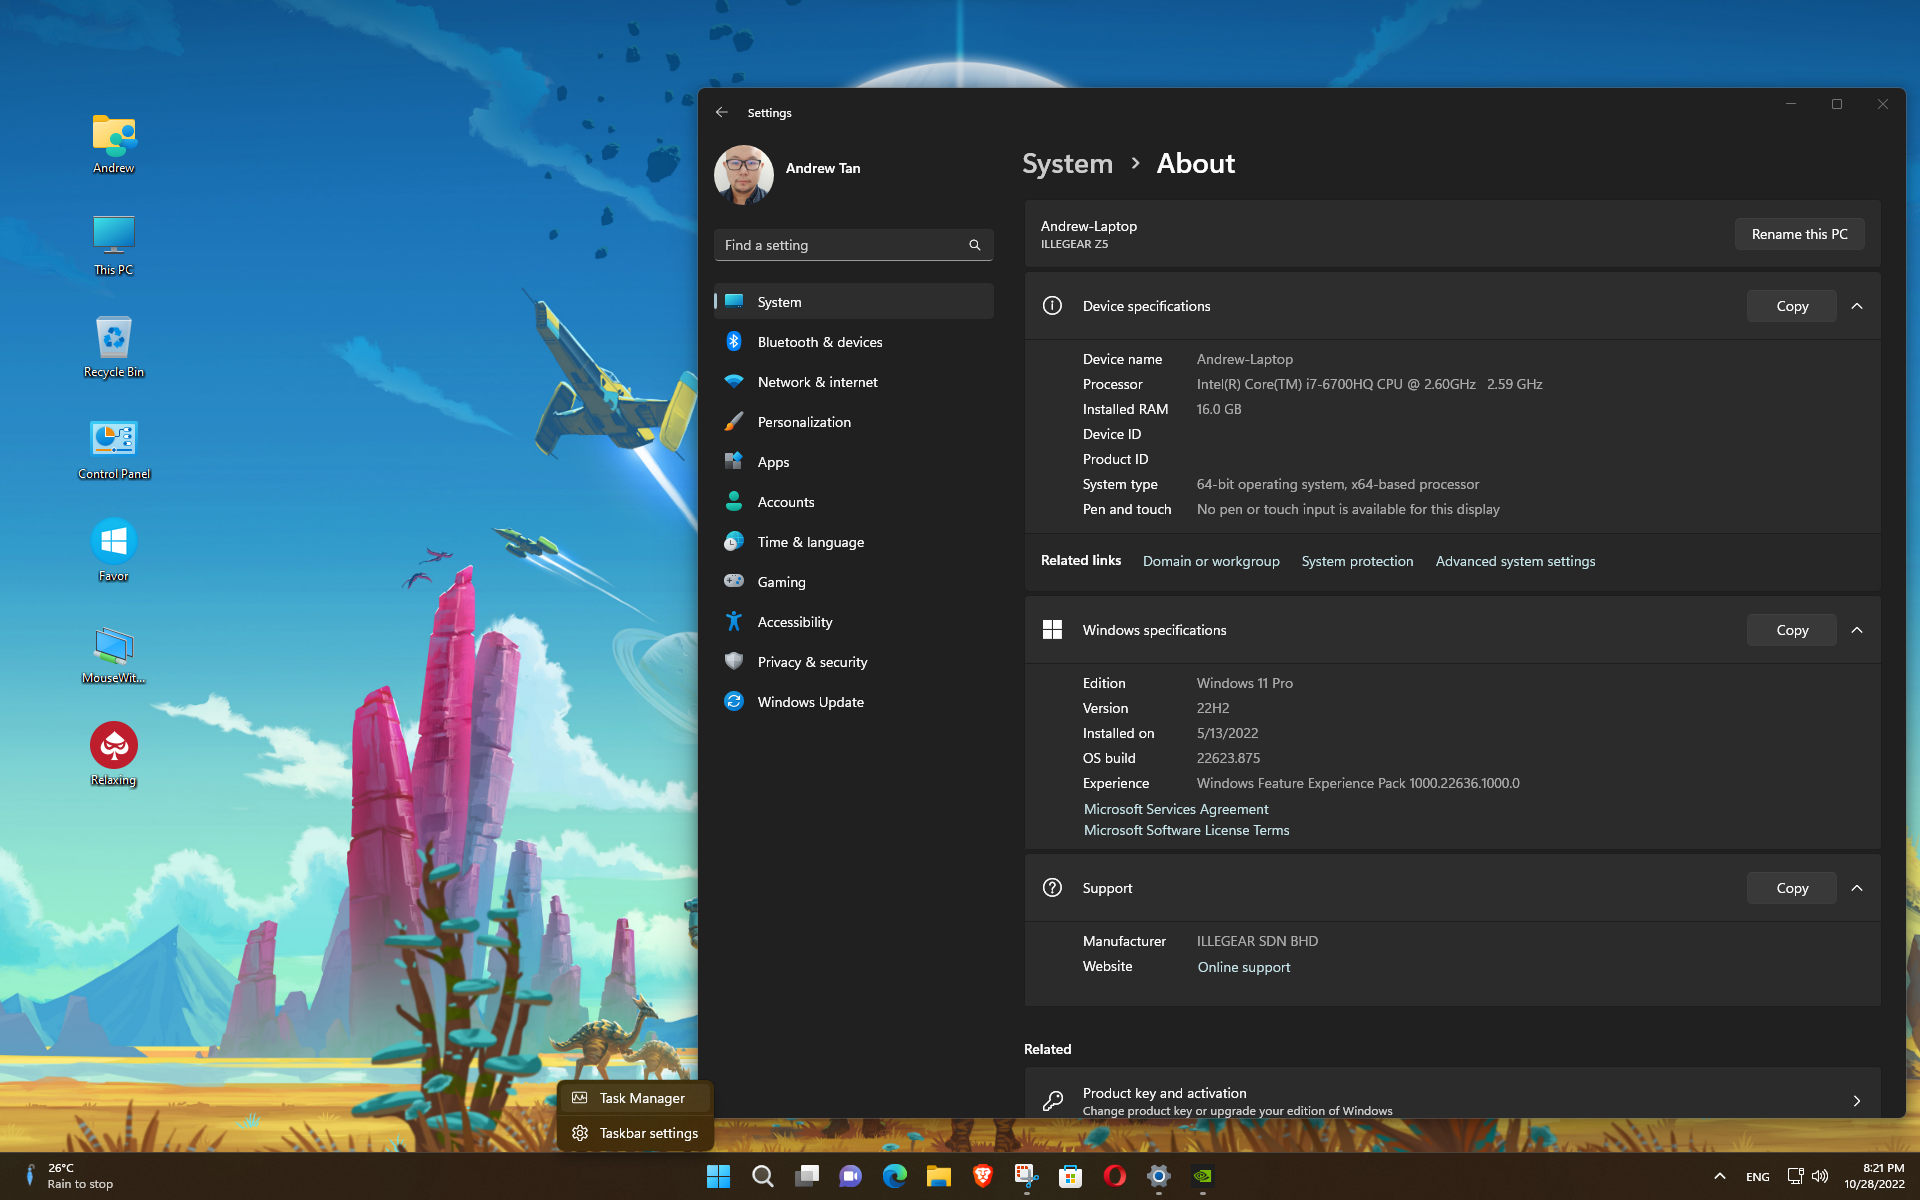The image size is (1920, 1200).
Task: Launch Opera browser from taskbar
Action: pos(1114,1176)
